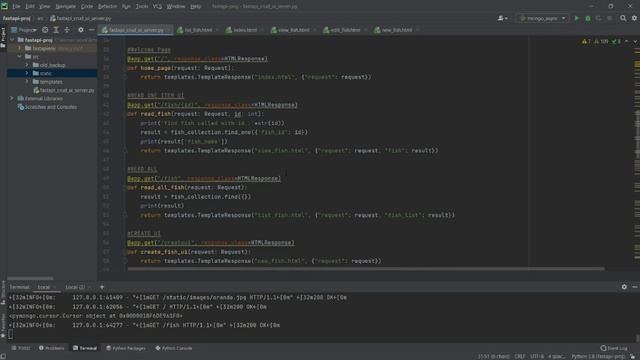
Task: Switch to list_fish.html editor tab
Action: [x=198, y=30]
